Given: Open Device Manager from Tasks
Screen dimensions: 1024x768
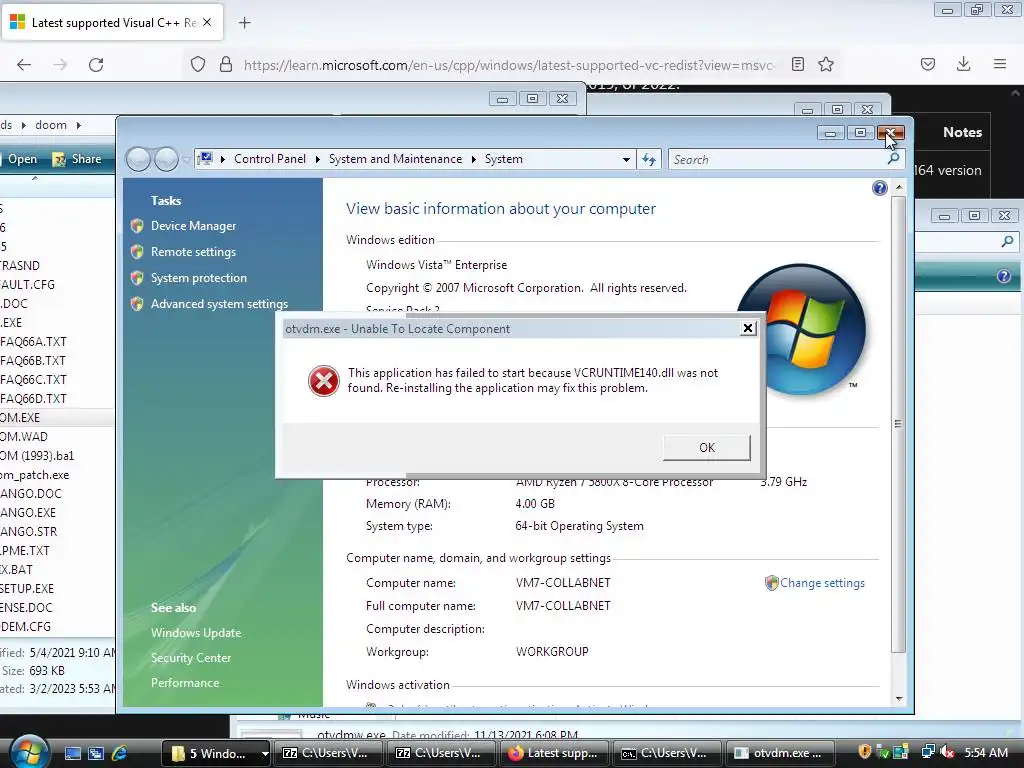Looking at the screenshot, I should (x=193, y=226).
